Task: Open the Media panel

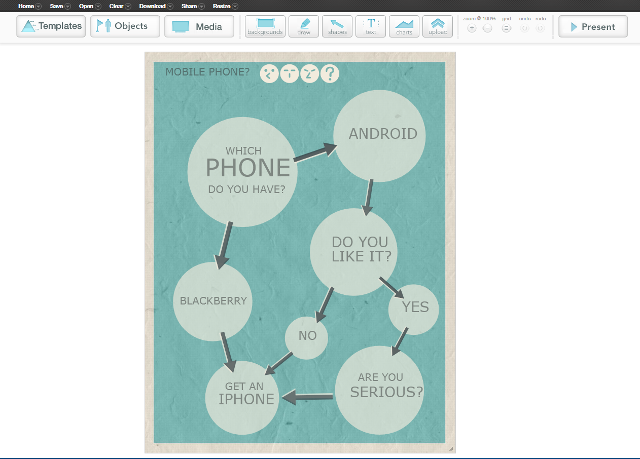Action: (x=199, y=27)
